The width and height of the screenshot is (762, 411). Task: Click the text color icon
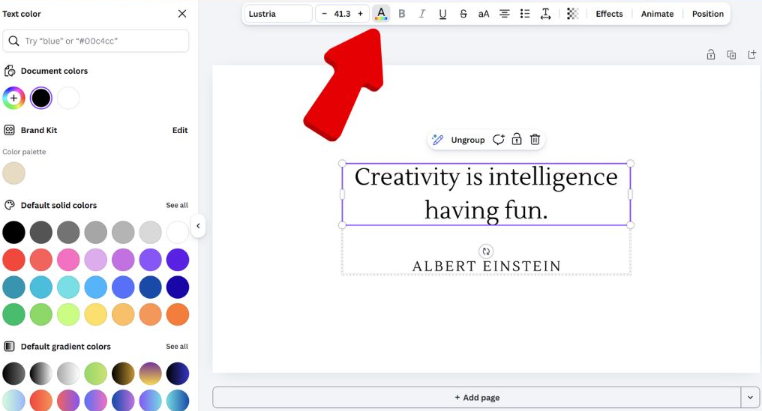tap(381, 14)
